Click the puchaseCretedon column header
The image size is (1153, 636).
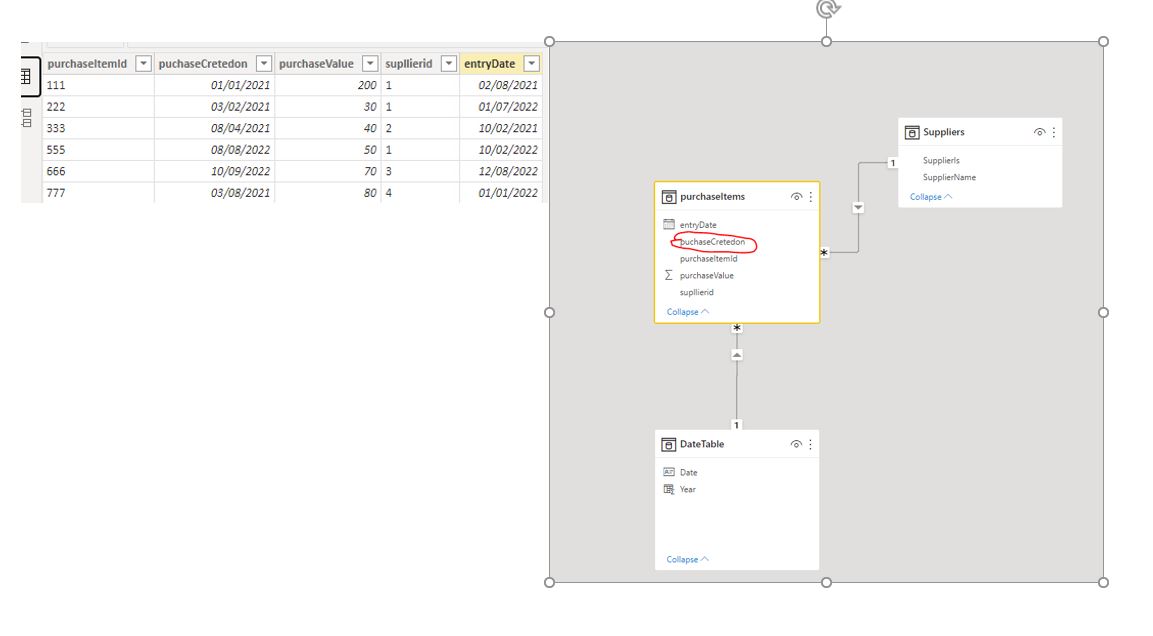(214, 64)
